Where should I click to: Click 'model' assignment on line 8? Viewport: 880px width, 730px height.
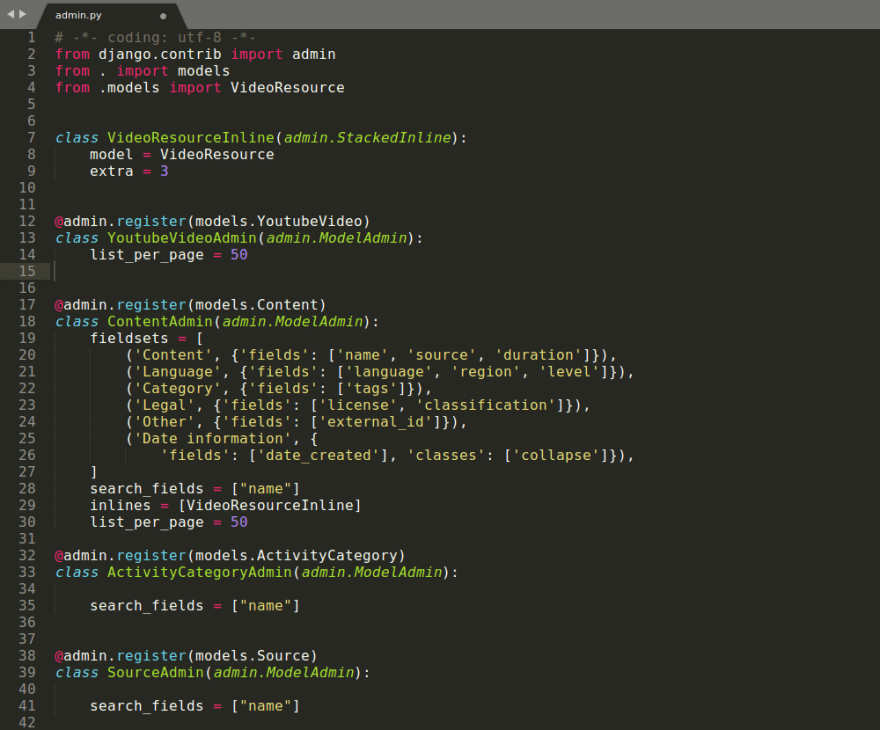[x=112, y=155]
